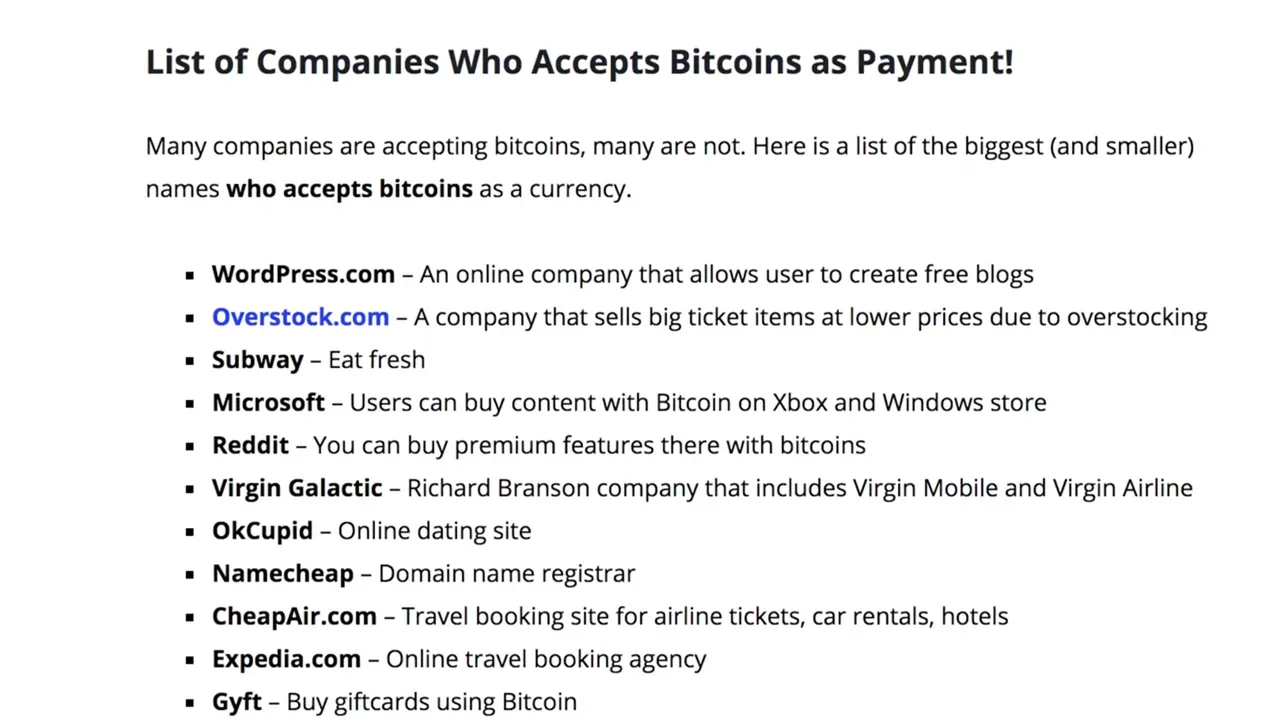Click the bullet beside Gyft
The image size is (1280, 720).
pyautogui.click(x=190, y=703)
